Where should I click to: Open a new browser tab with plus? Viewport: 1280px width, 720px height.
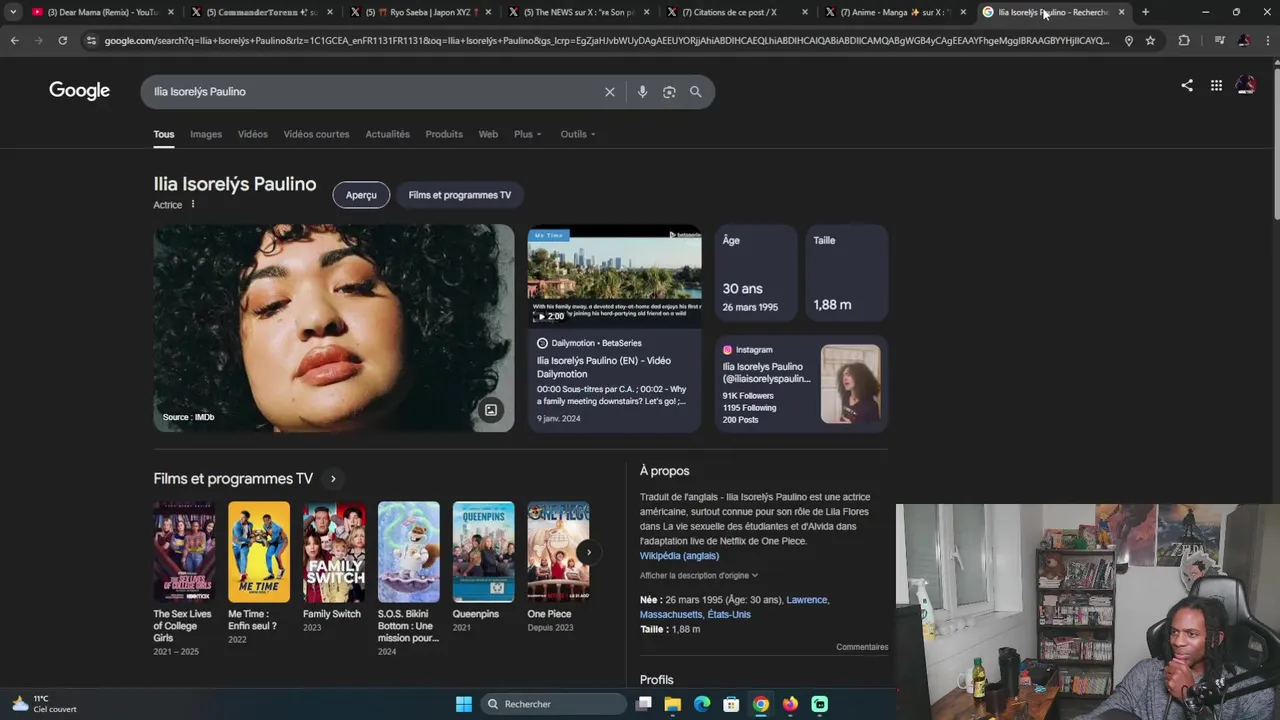click(x=1145, y=12)
